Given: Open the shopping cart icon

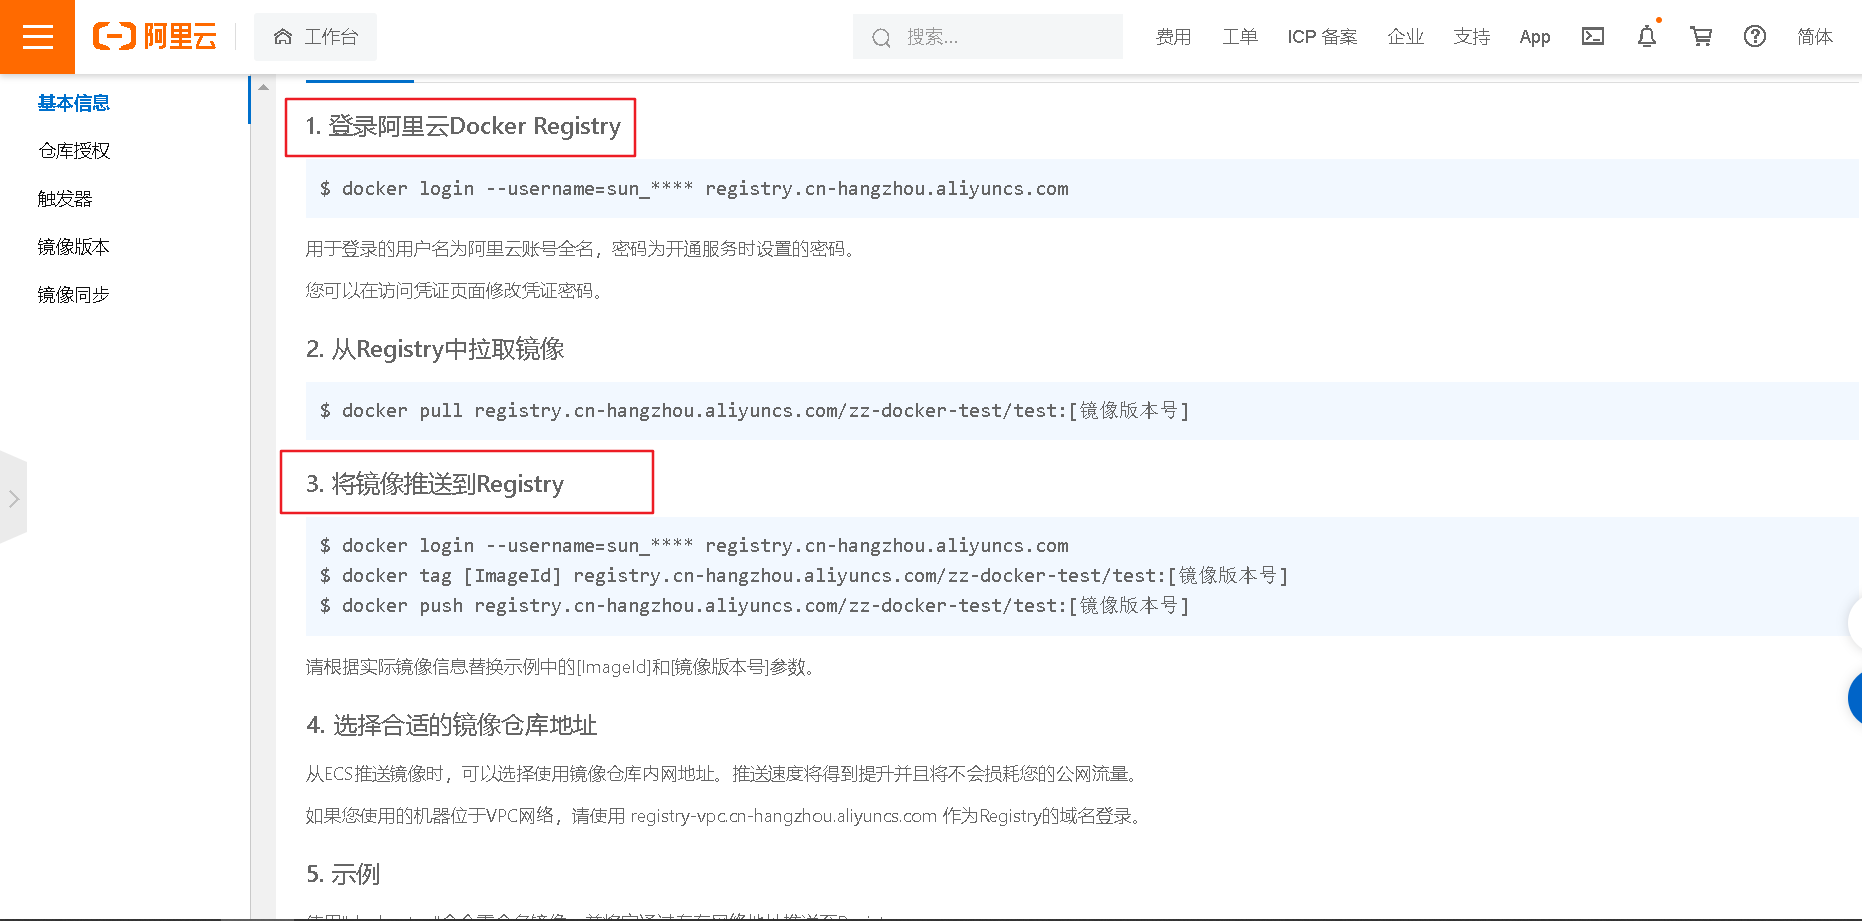Looking at the screenshot, I should coord(1701,37).
